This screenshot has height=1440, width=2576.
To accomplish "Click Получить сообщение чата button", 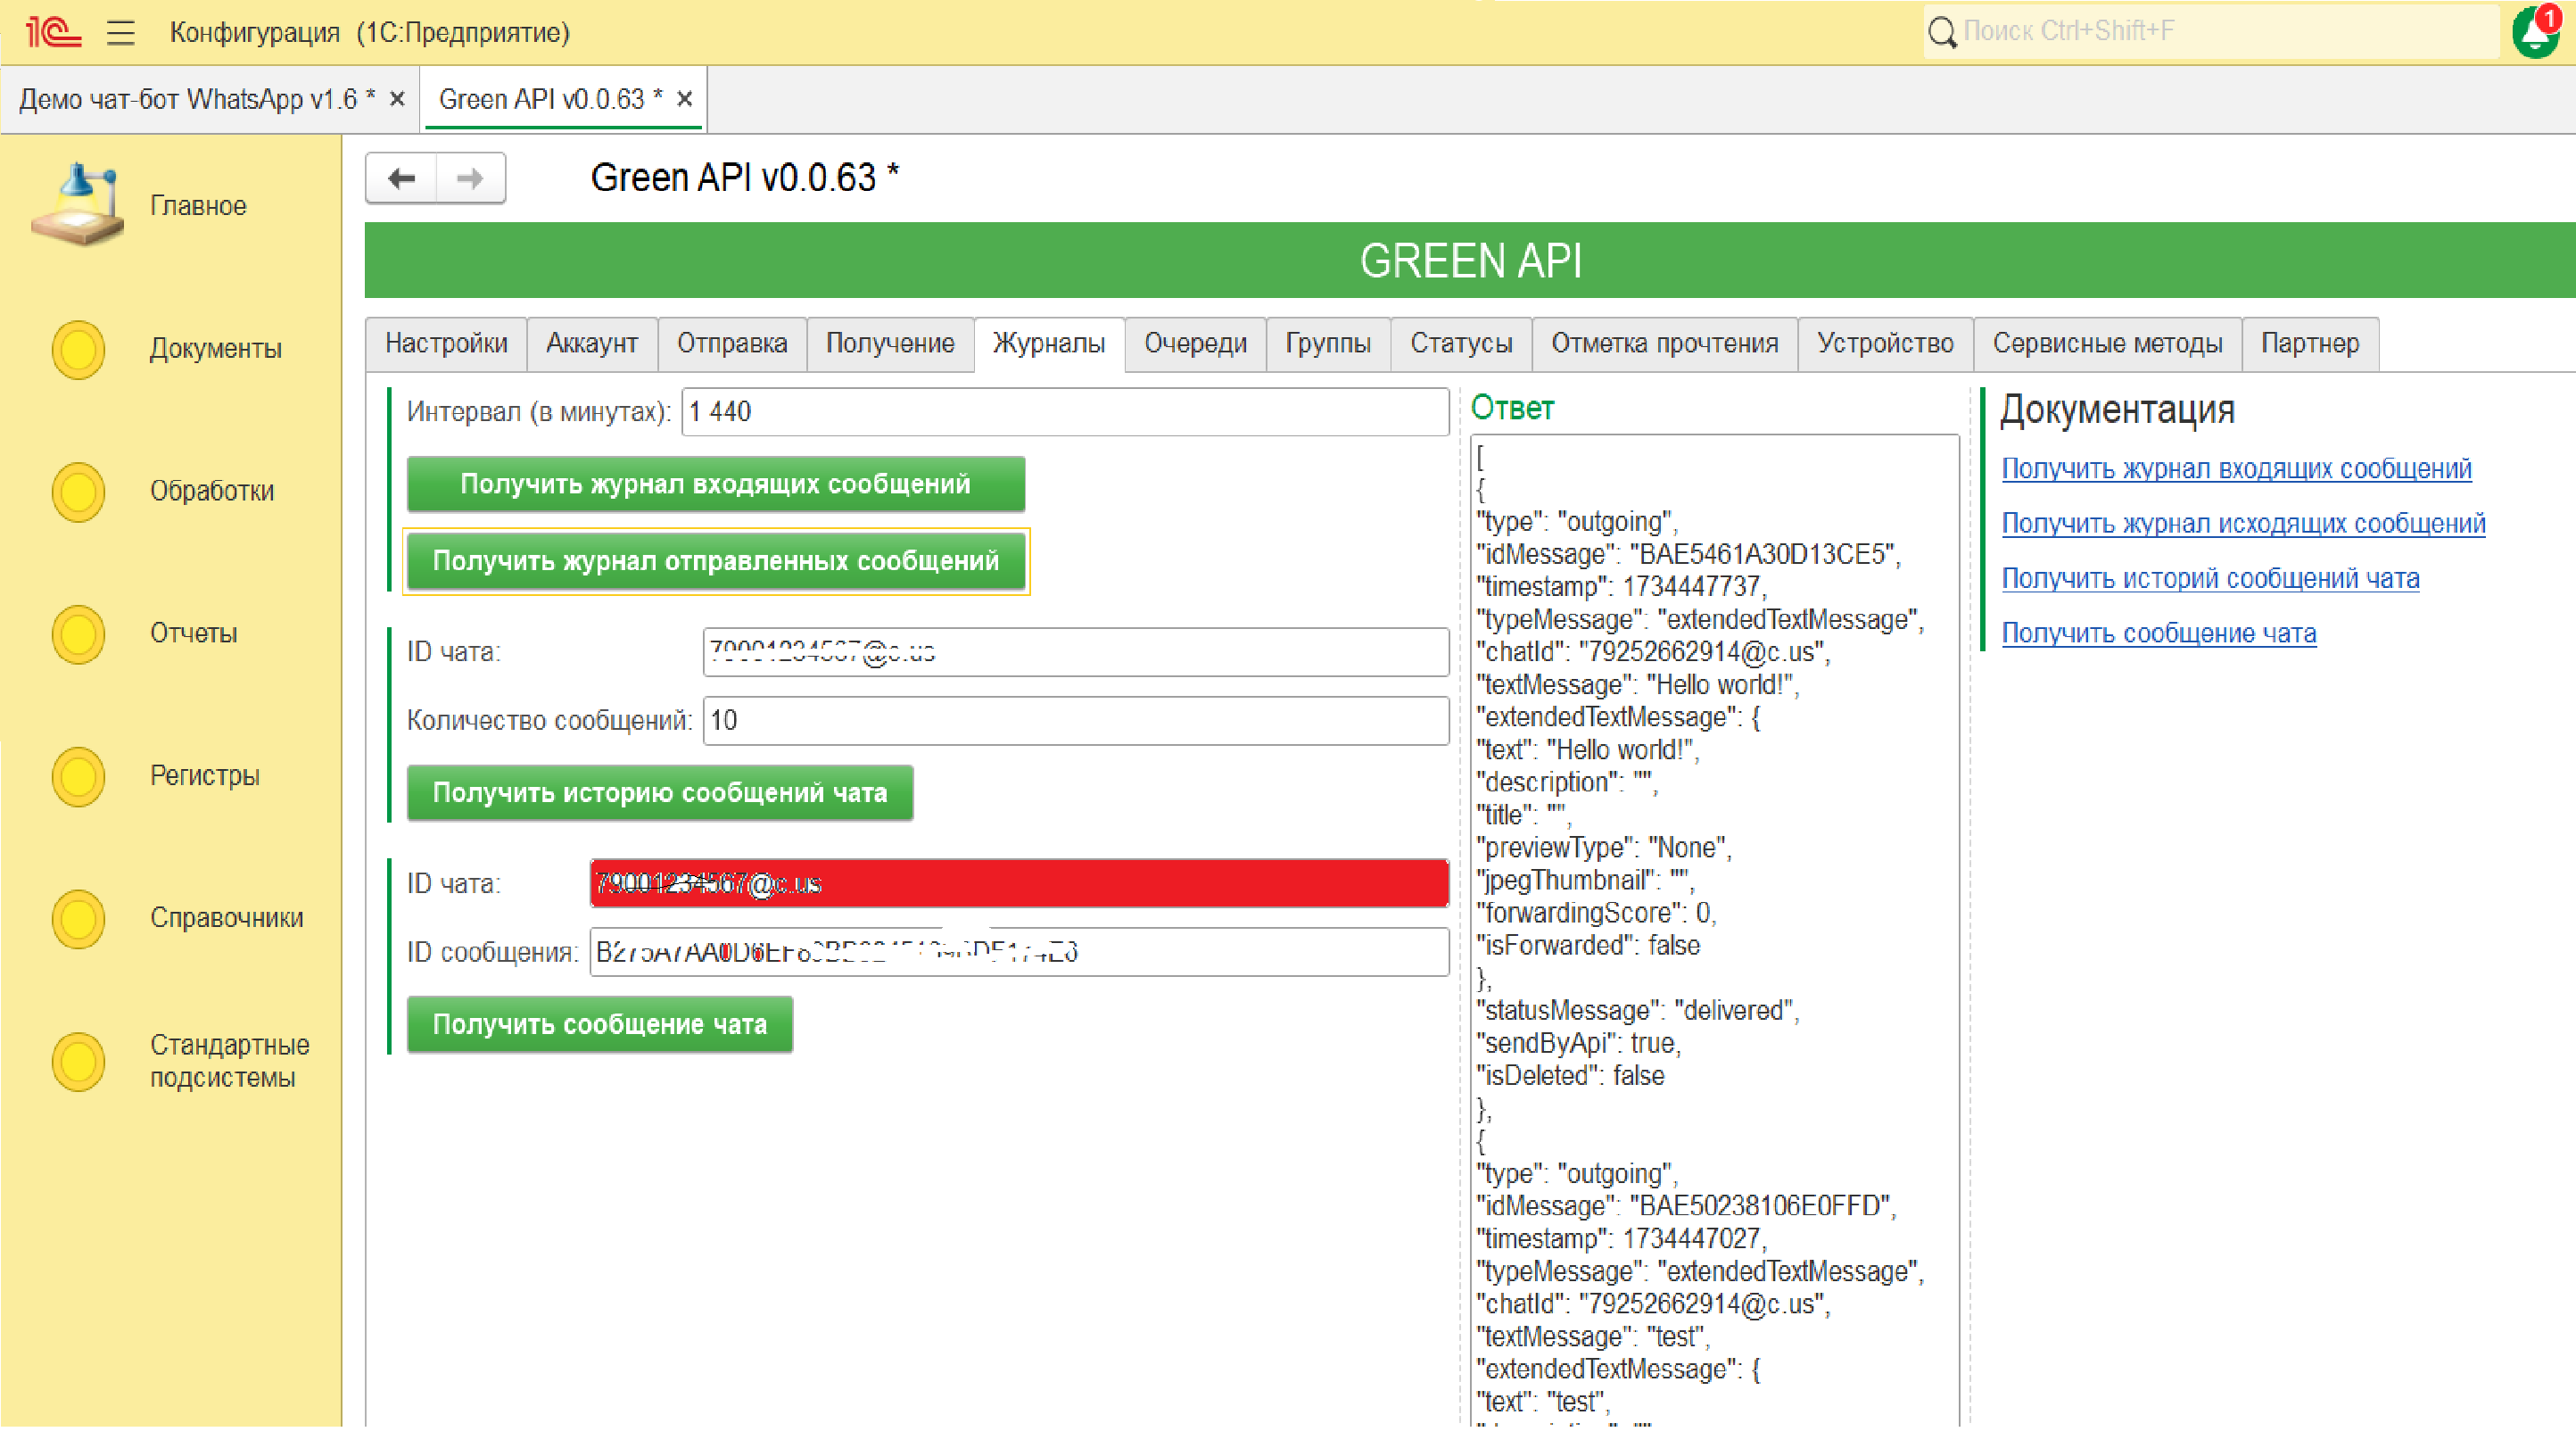I will [599, 1025].
